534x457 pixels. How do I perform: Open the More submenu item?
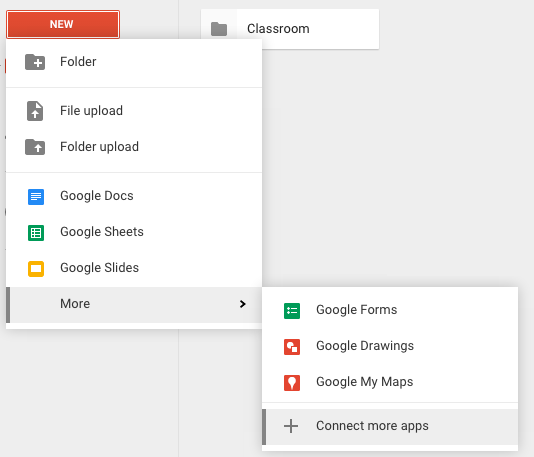[x=134, y=304]
